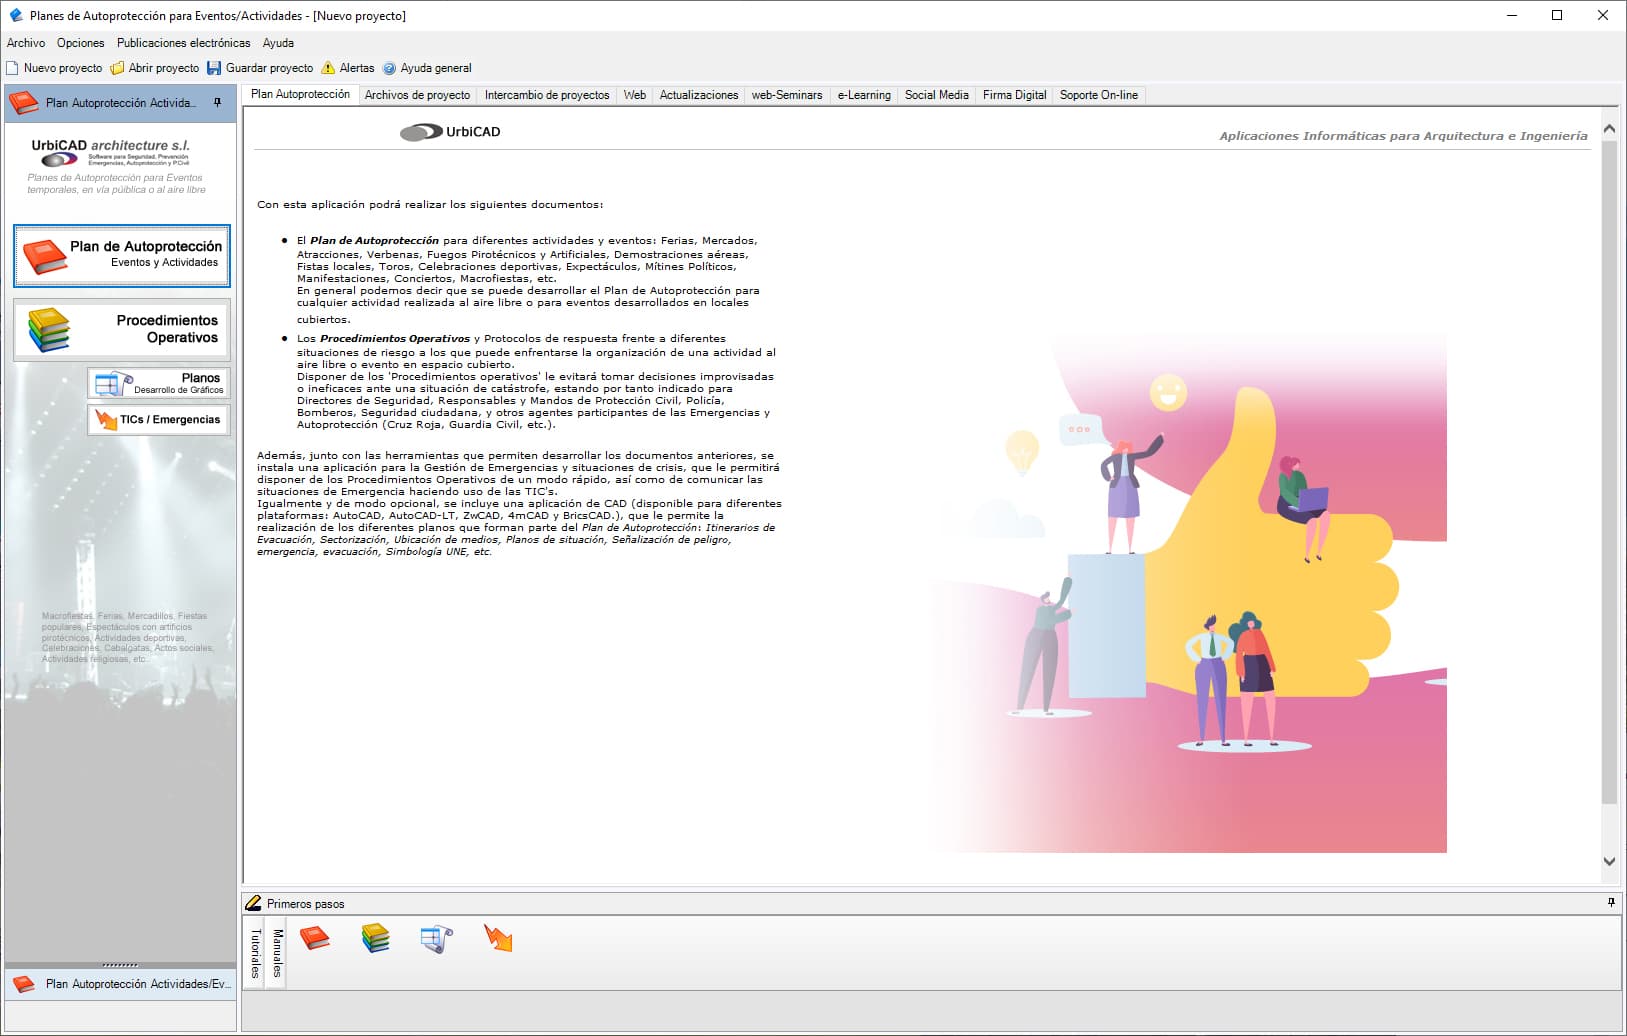Viewport: 1627px width, 1036px height.
Task: Click the vertical scrollbar thumb
Action: pos(1609,472)
